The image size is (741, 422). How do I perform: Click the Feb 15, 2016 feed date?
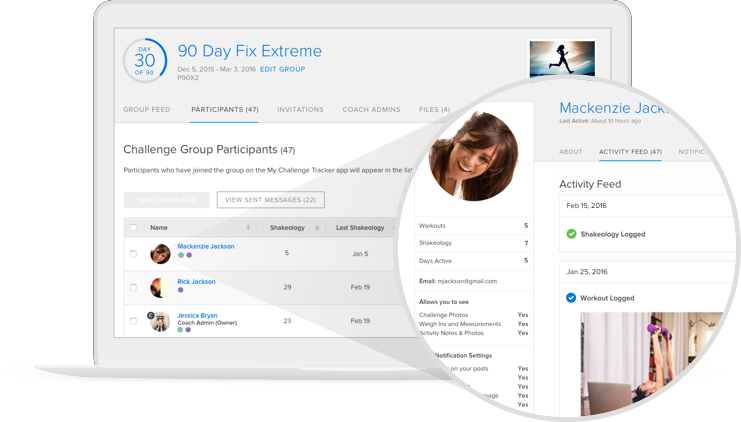click(x=586, y=206)
